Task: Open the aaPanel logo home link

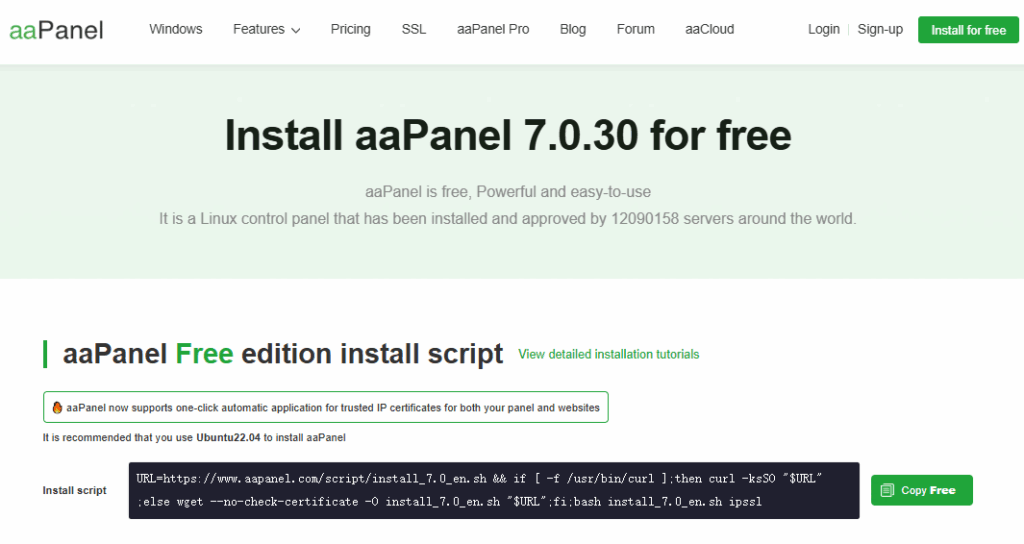Action: (x=56, y=30)
